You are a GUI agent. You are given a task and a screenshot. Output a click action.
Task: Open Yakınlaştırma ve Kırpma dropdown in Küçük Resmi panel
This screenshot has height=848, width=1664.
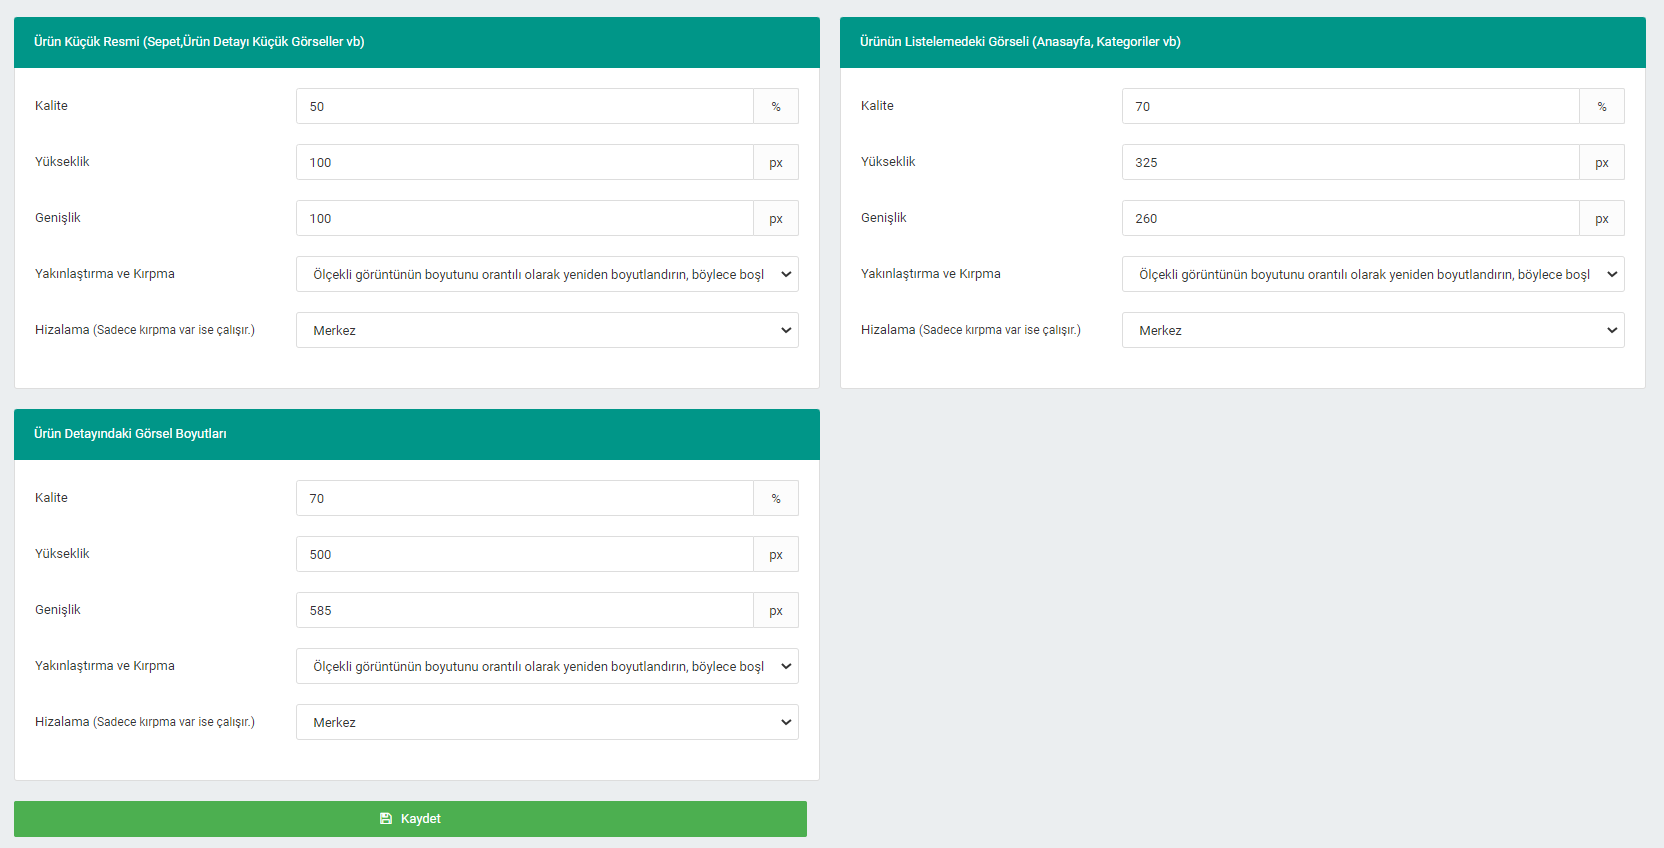pos(547,274)
